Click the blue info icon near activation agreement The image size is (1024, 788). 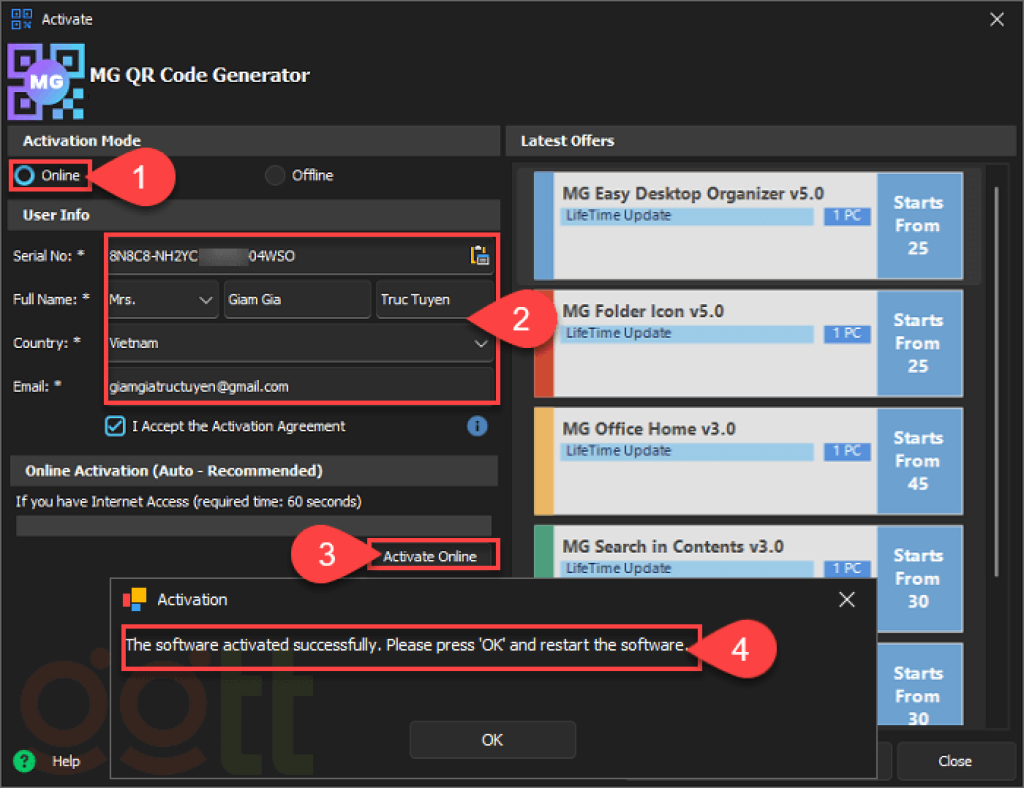(477, 426)
